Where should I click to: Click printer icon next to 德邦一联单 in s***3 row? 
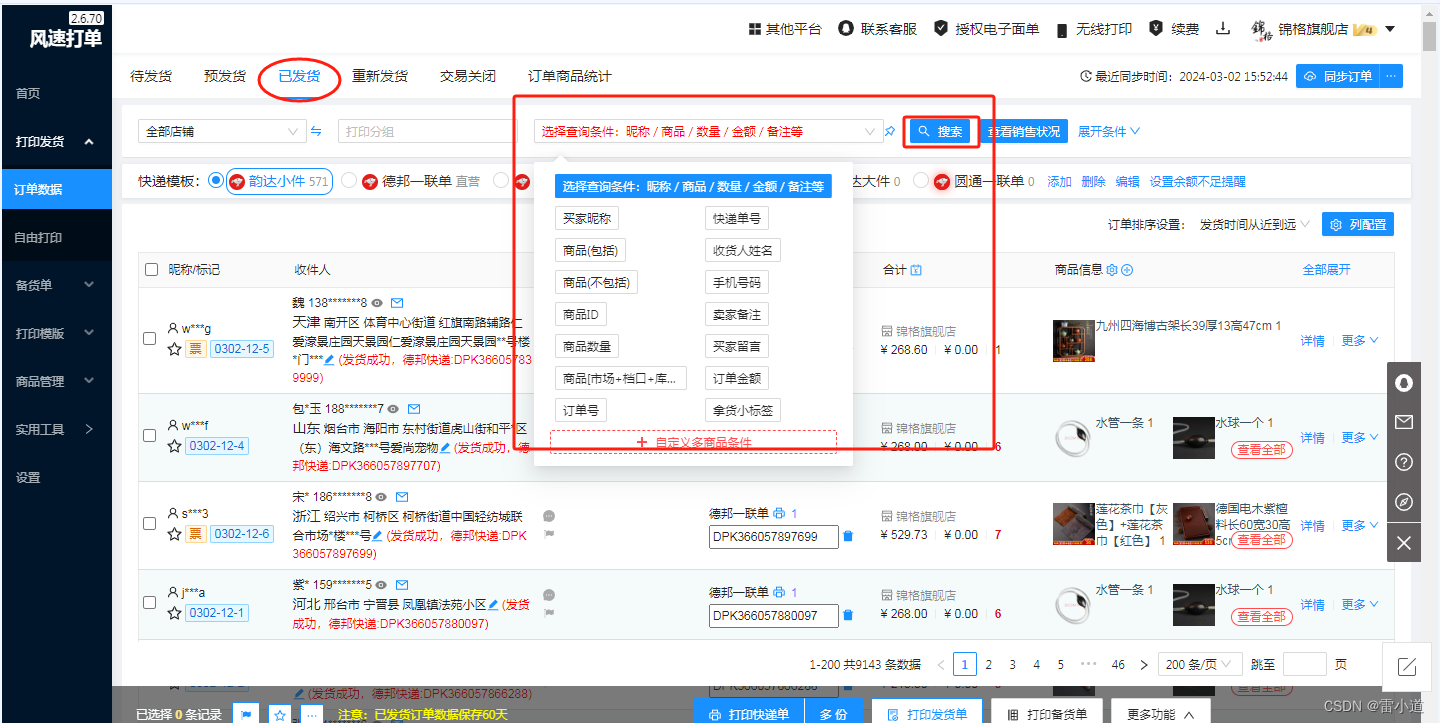pos(779,513)
